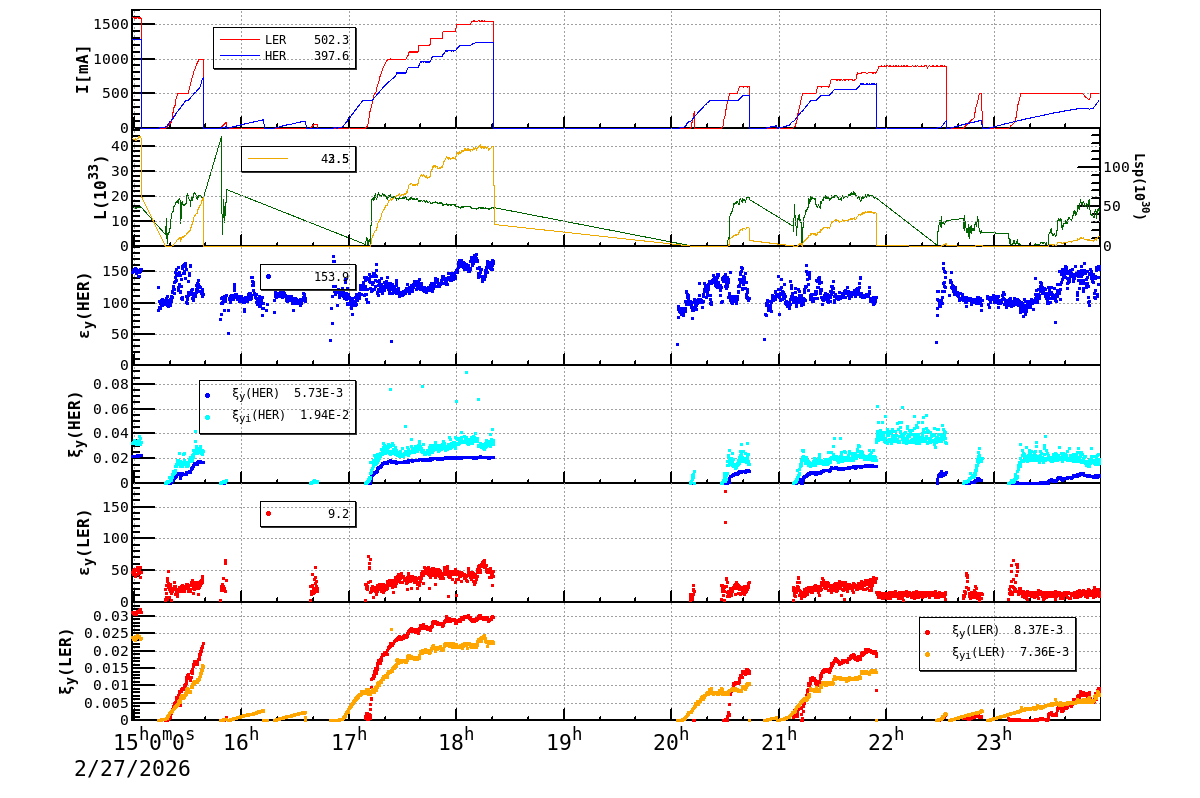
Task: Click the ξy(LER) 8.37E-3 legend entry
Action: click(x=994, y=630)
